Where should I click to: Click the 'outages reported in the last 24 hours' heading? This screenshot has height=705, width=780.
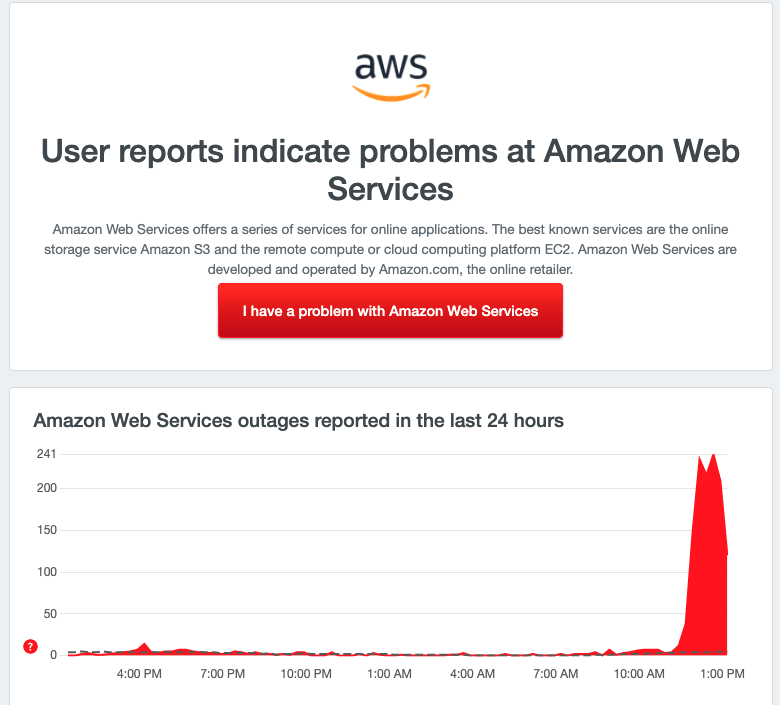(298, 421)
